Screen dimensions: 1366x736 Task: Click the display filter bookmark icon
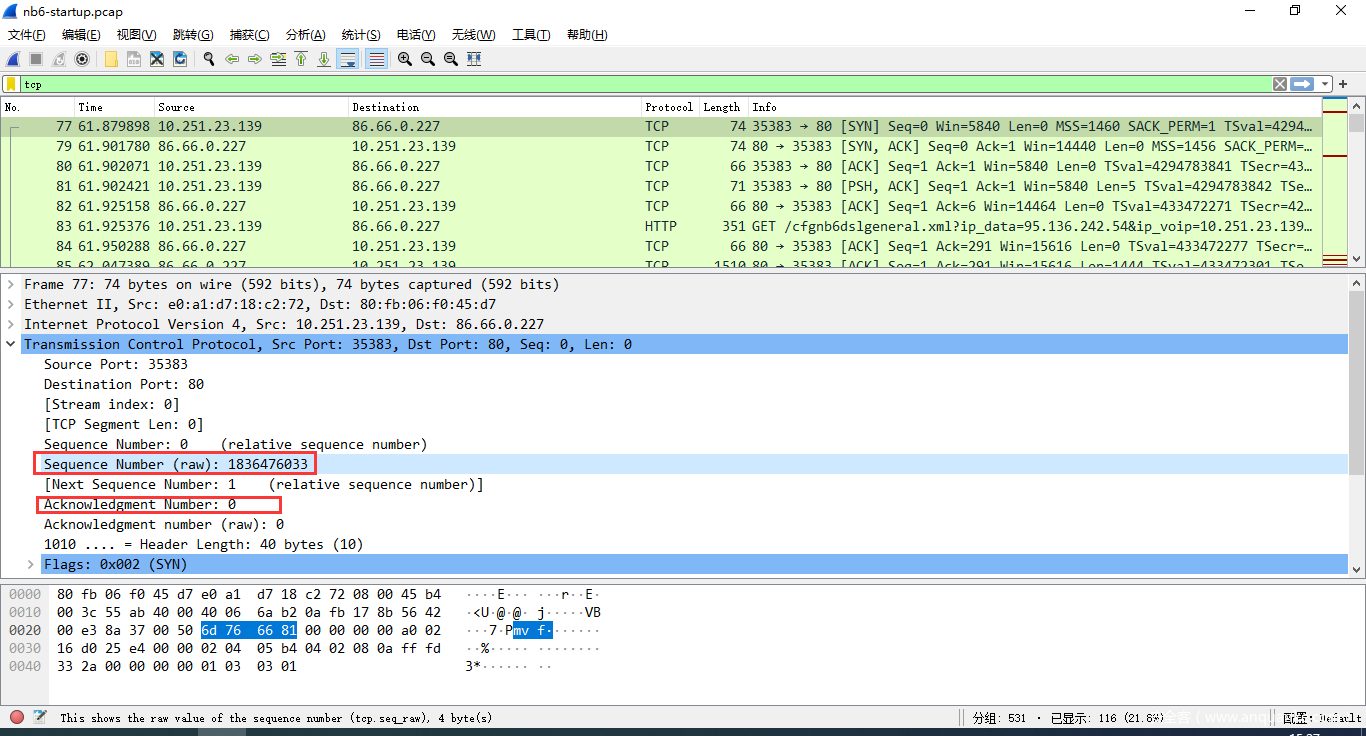point(11,84)
